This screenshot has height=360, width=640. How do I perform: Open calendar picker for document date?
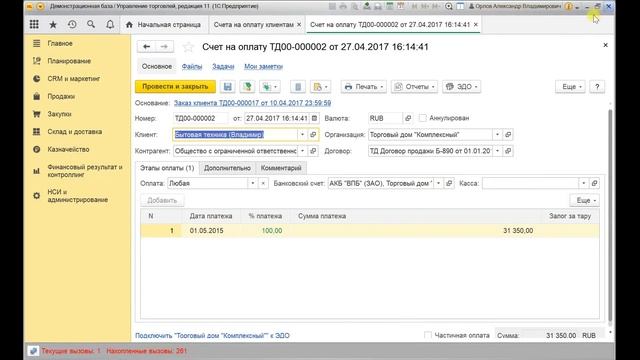(x=314, y=118)
